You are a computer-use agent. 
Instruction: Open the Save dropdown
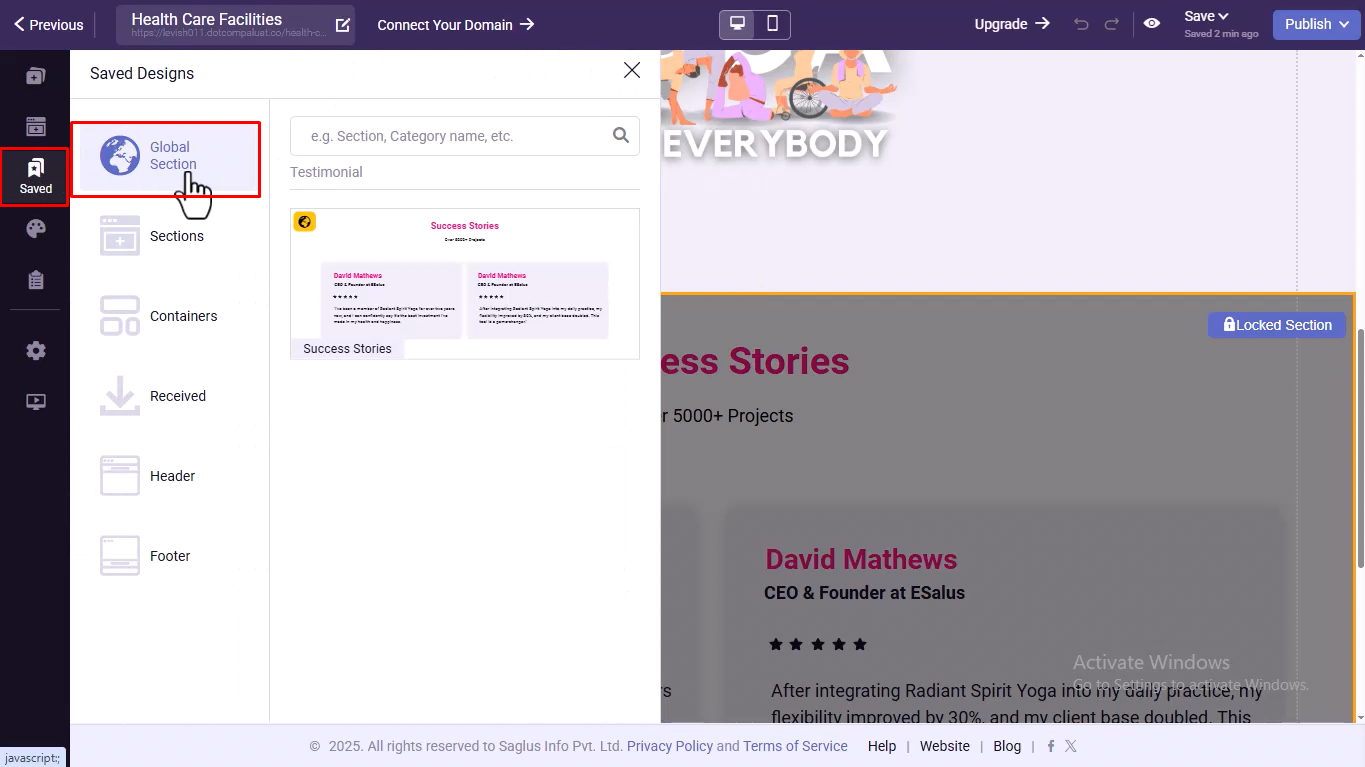tap(1206, 16)
